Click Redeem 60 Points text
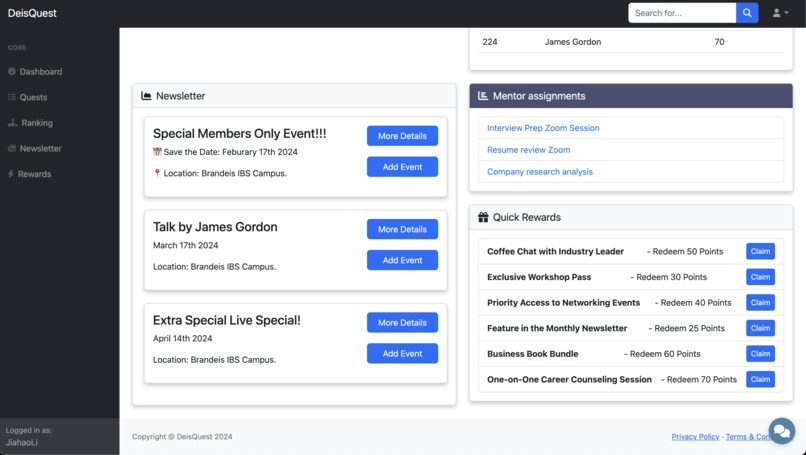This screenshot has height=455, width=806. click(x=665, y=354)
